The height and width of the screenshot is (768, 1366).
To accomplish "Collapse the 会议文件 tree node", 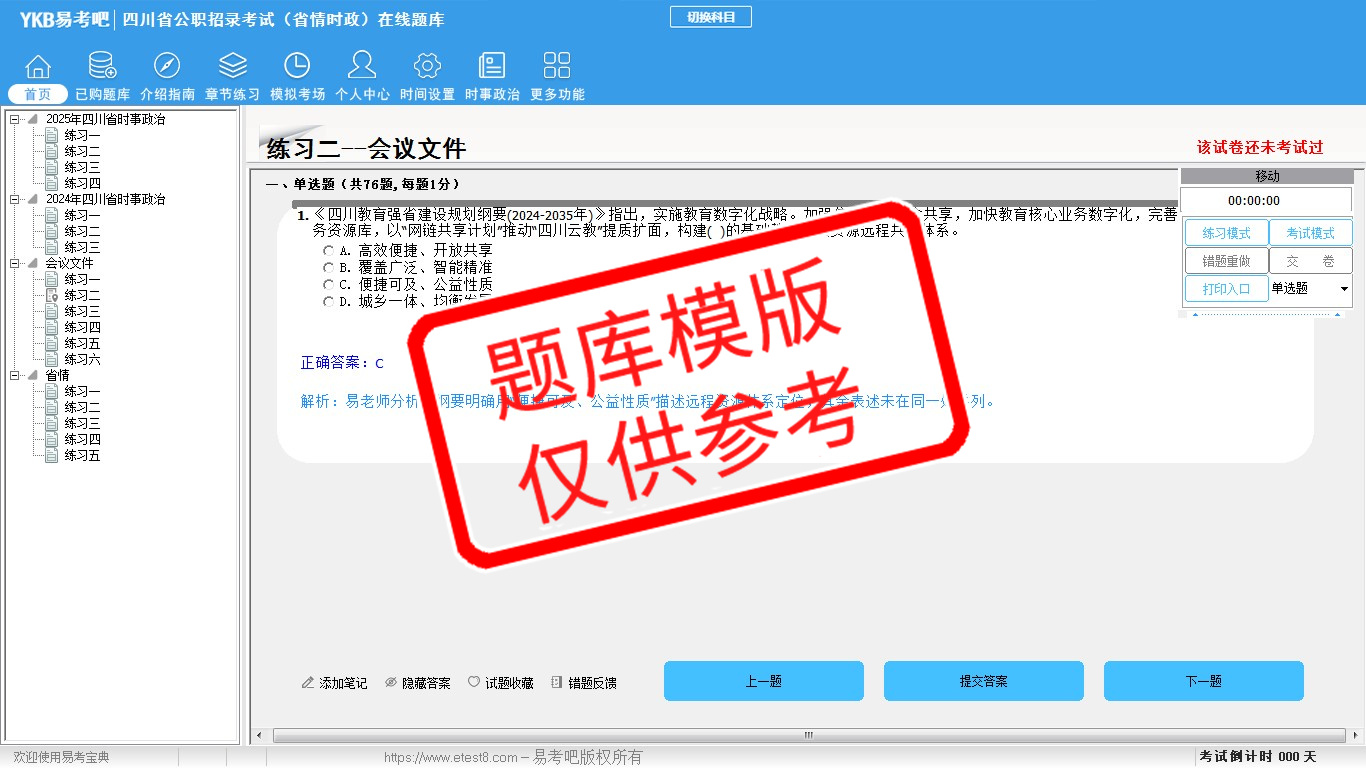I will click(15, 264).
